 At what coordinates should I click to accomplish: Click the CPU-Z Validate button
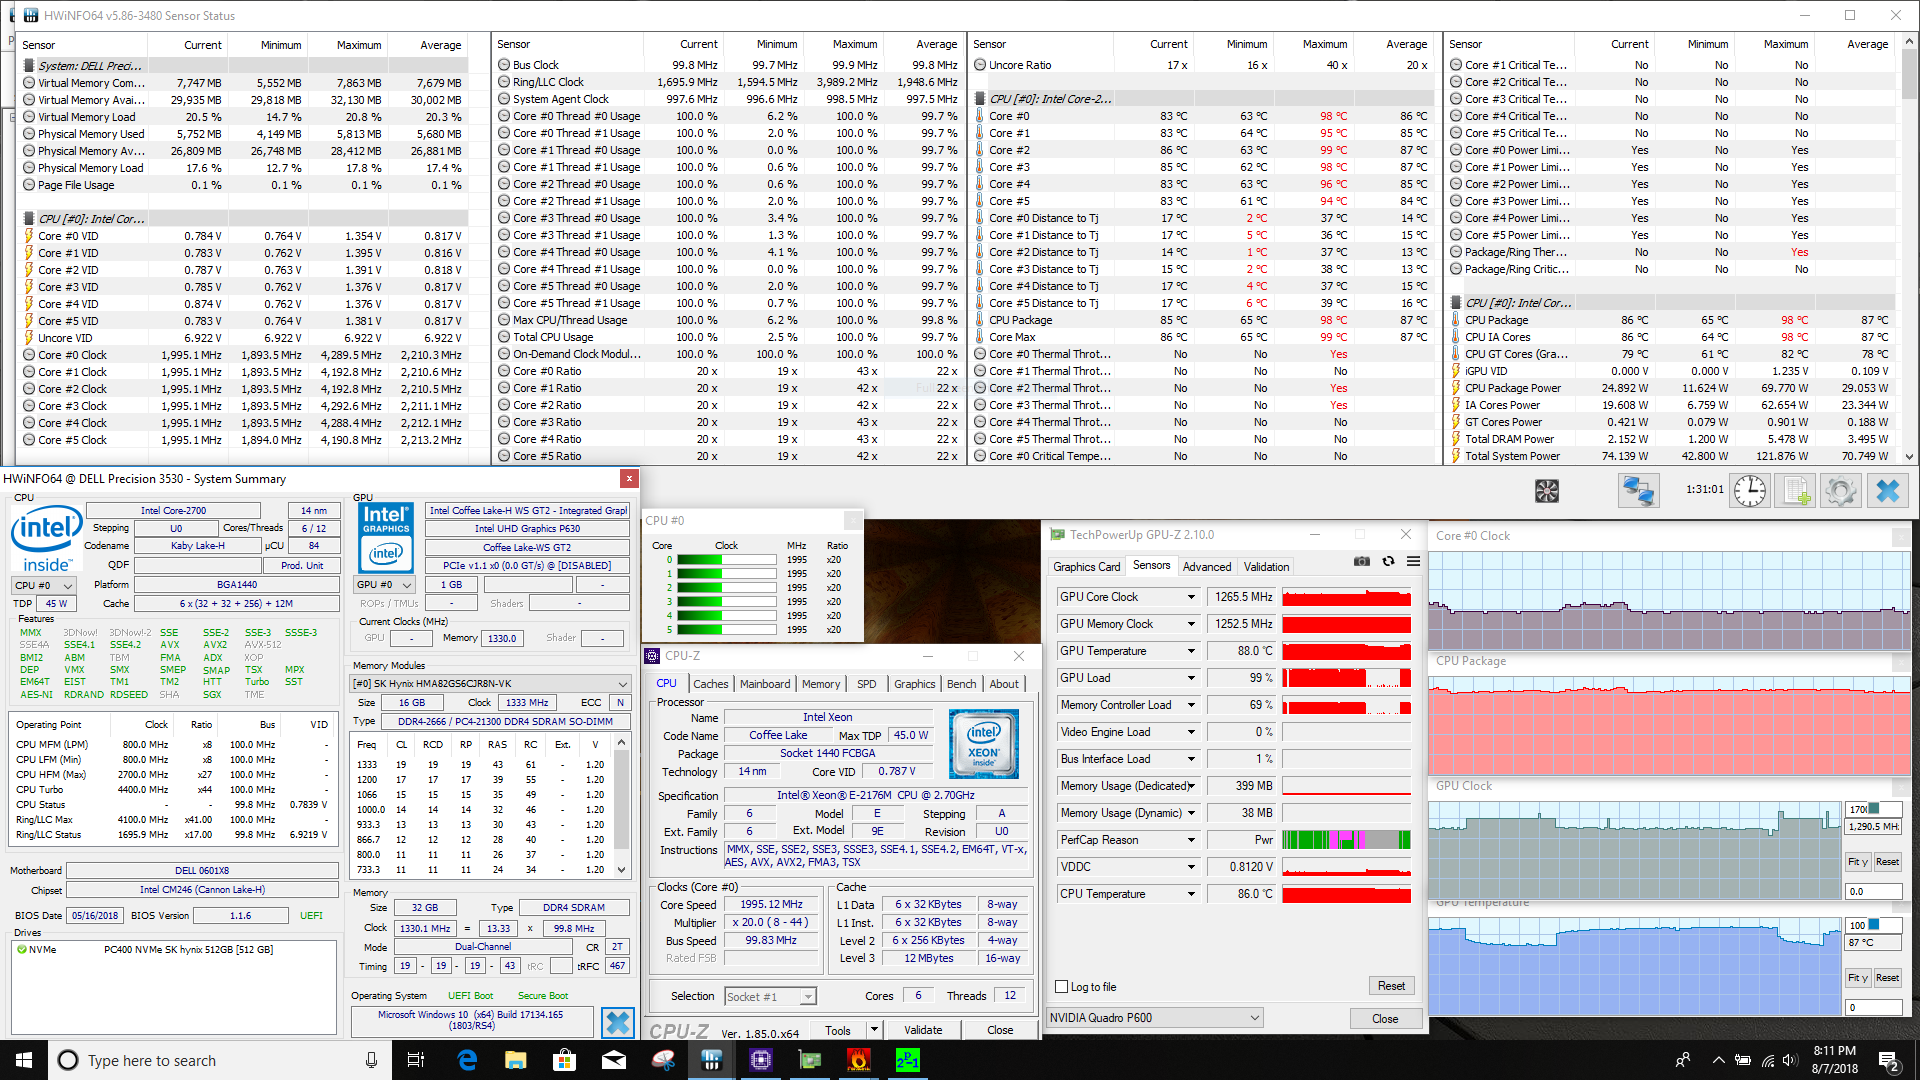[922, 1030]
